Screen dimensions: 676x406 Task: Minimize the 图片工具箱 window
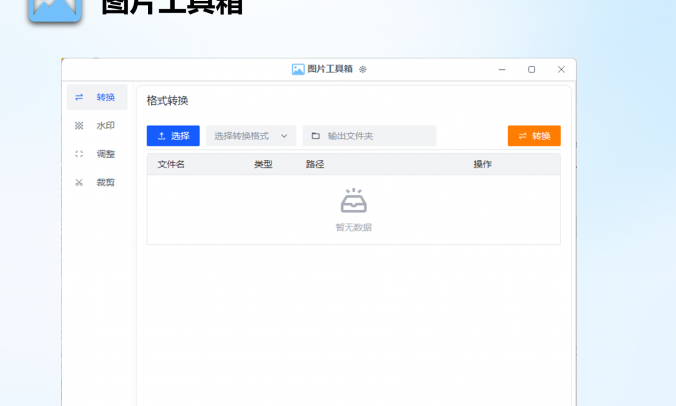(502, 69)
